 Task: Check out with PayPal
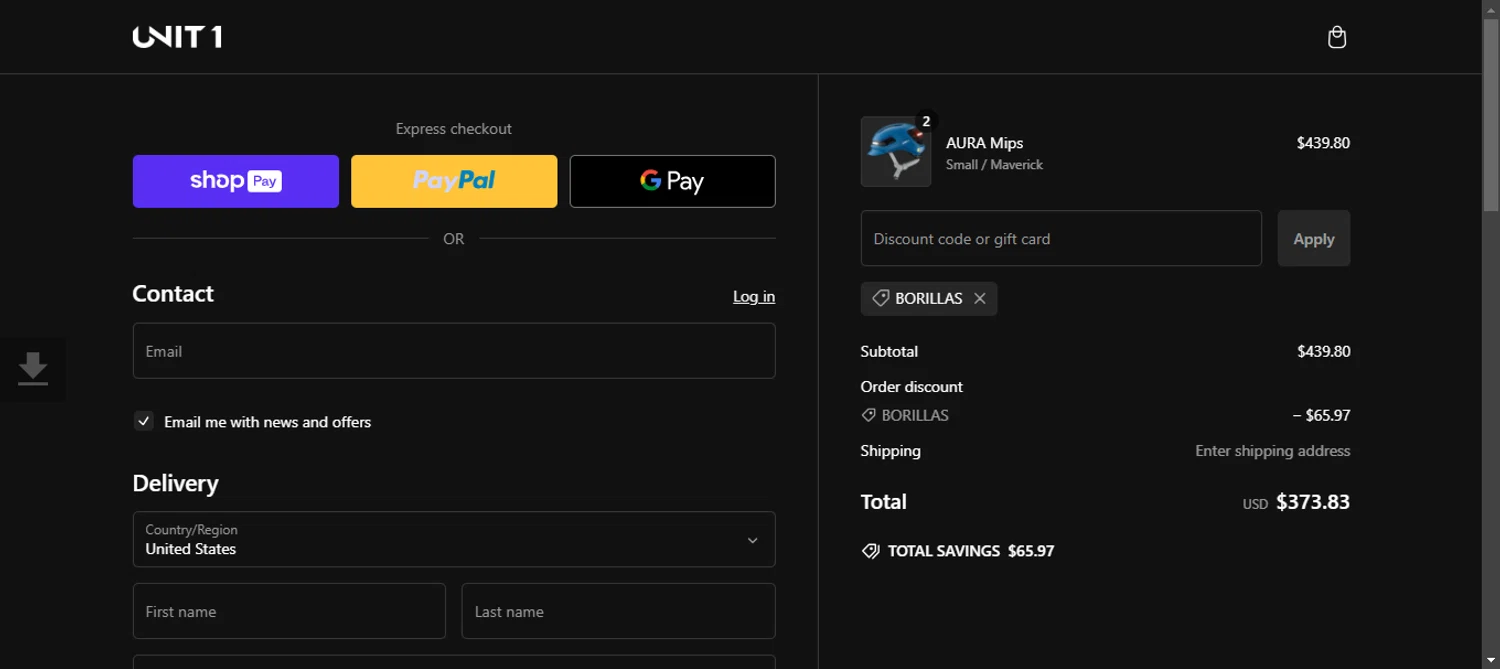454,181
